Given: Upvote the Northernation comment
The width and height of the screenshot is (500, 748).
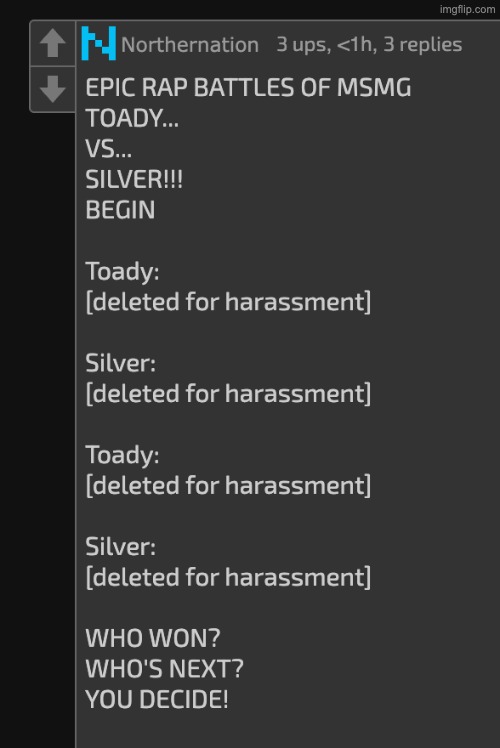Looking at the screenshot, I should point(52,43).
